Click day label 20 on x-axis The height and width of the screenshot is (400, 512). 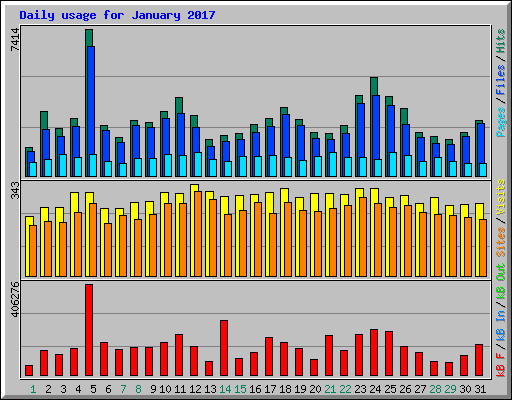(x=315, y=389)
